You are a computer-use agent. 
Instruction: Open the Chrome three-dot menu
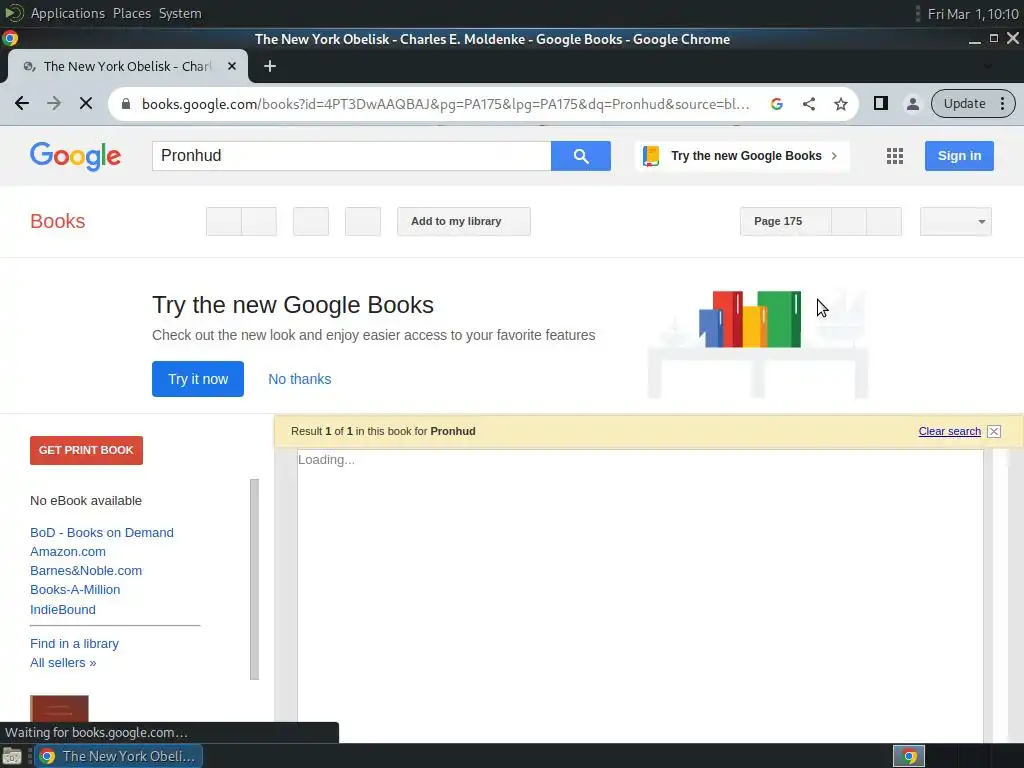(1002, 104)
